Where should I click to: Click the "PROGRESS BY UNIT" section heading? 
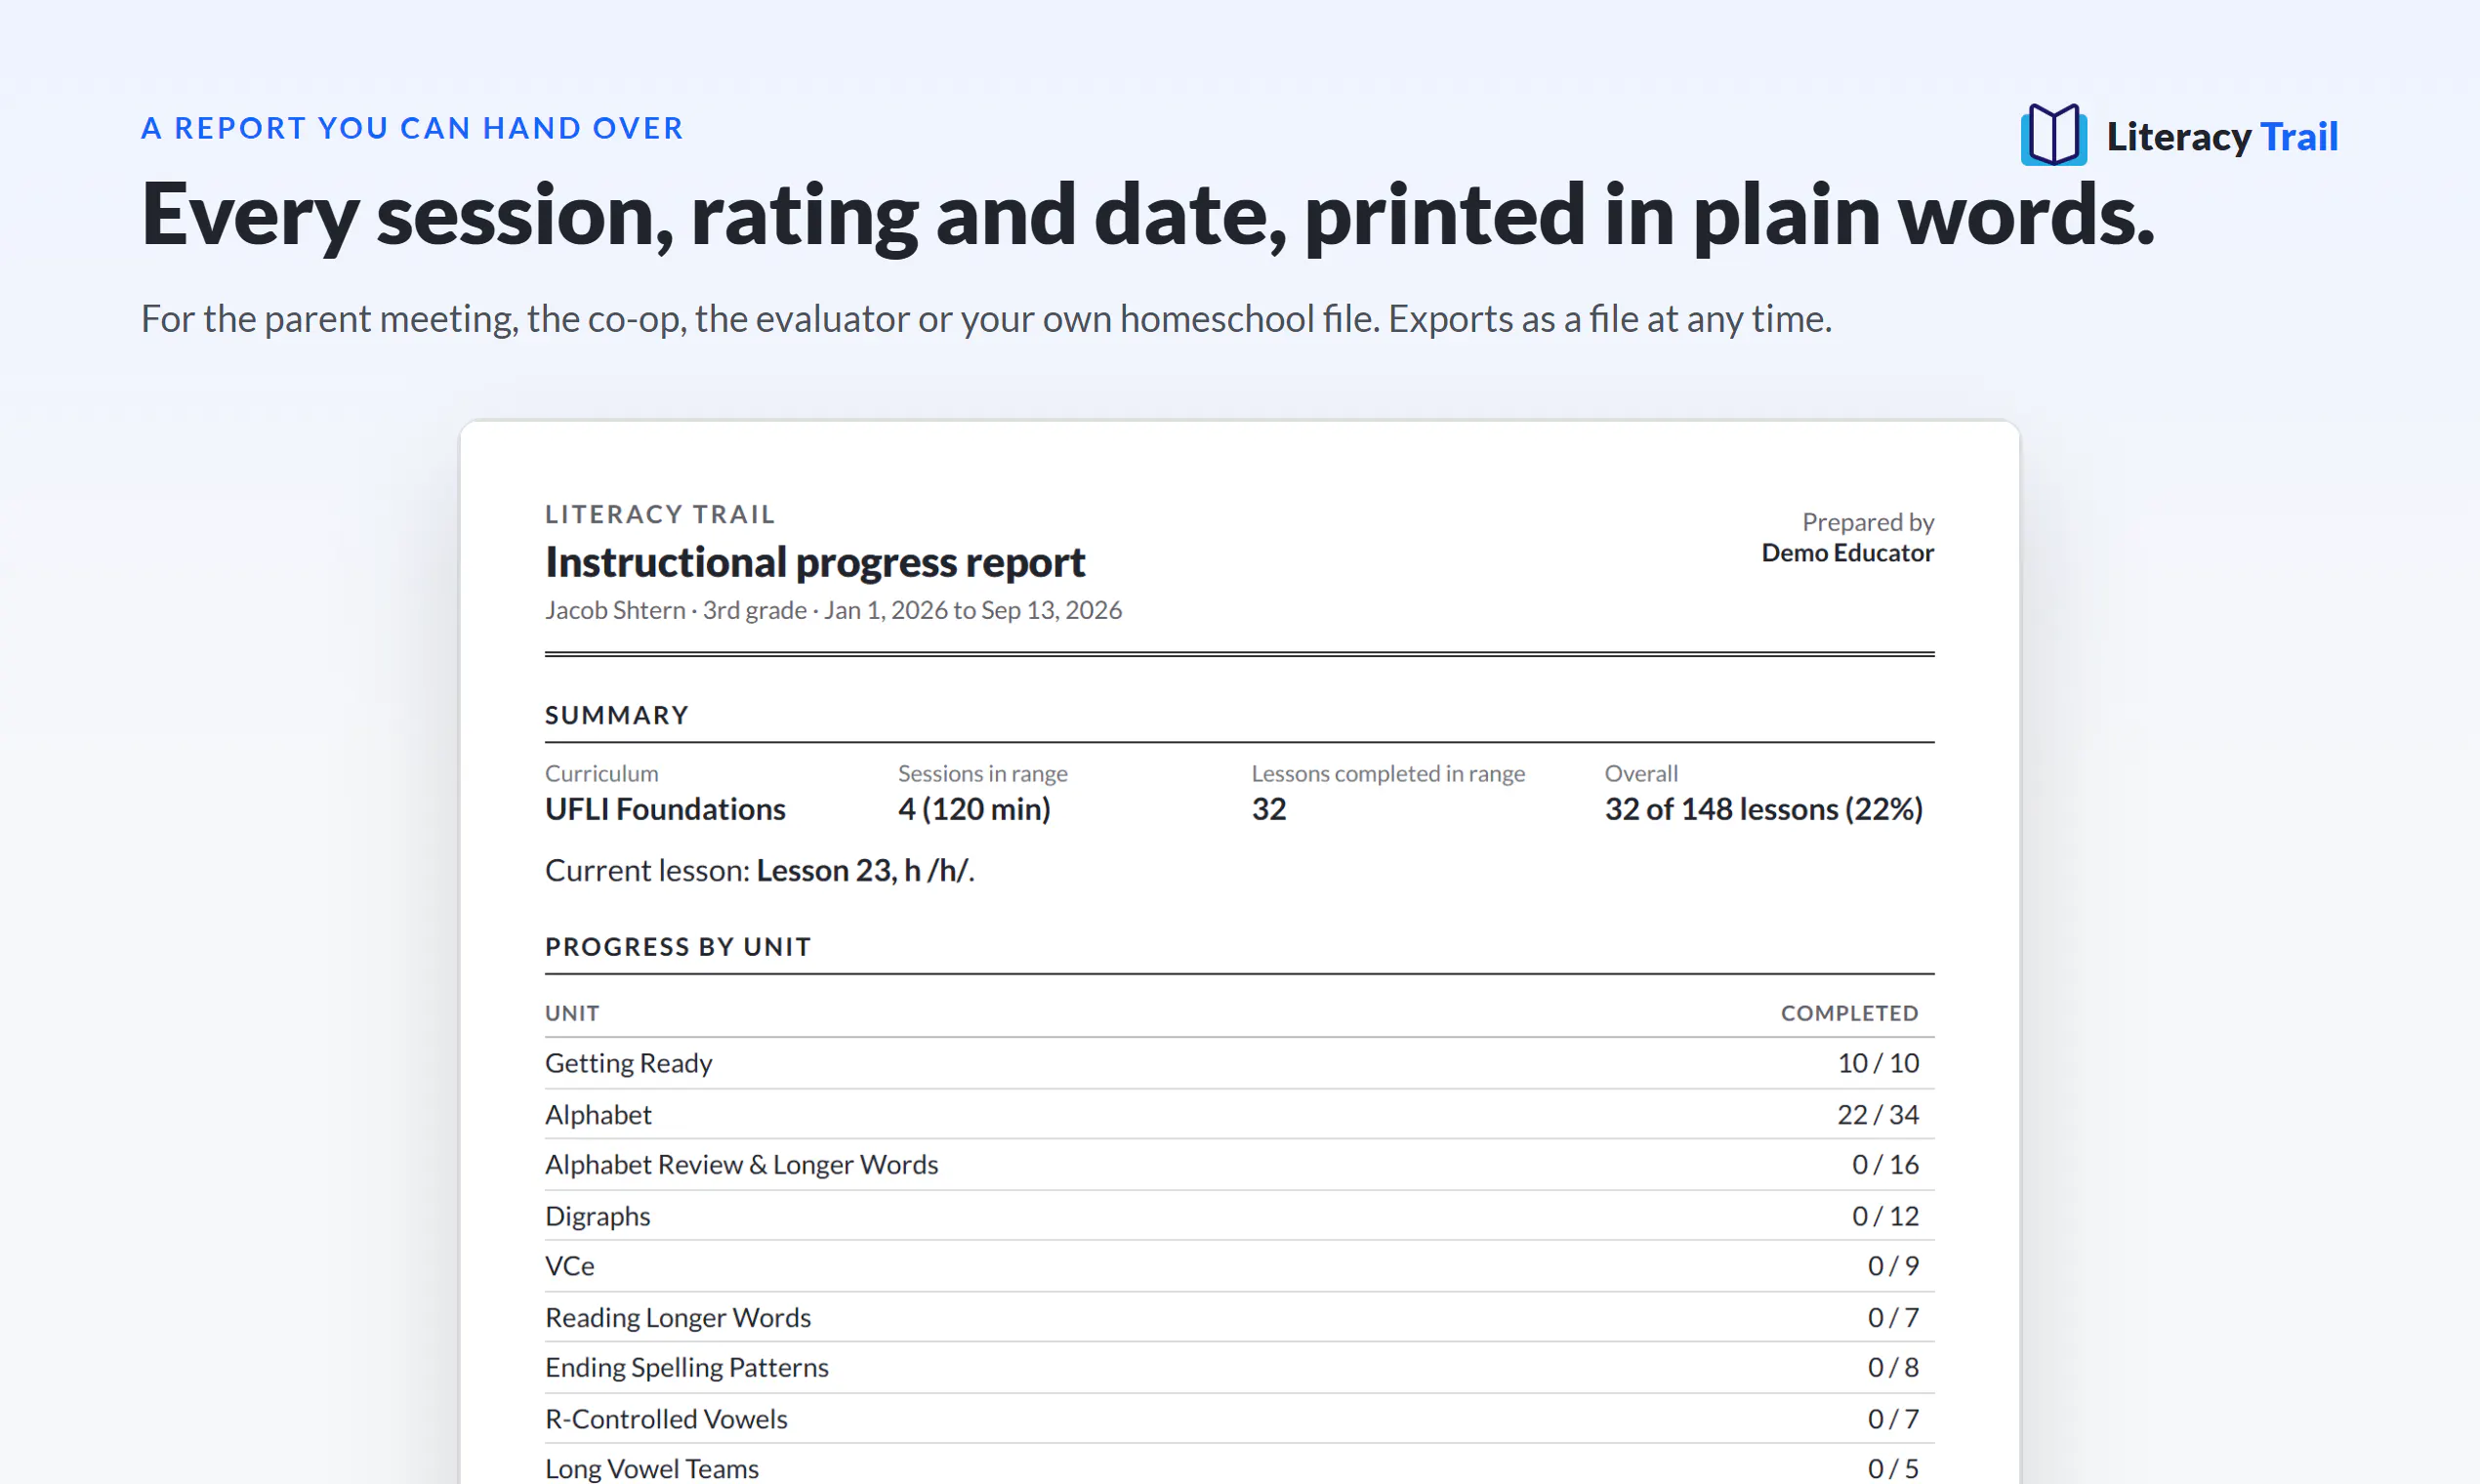tap(678, 947)
